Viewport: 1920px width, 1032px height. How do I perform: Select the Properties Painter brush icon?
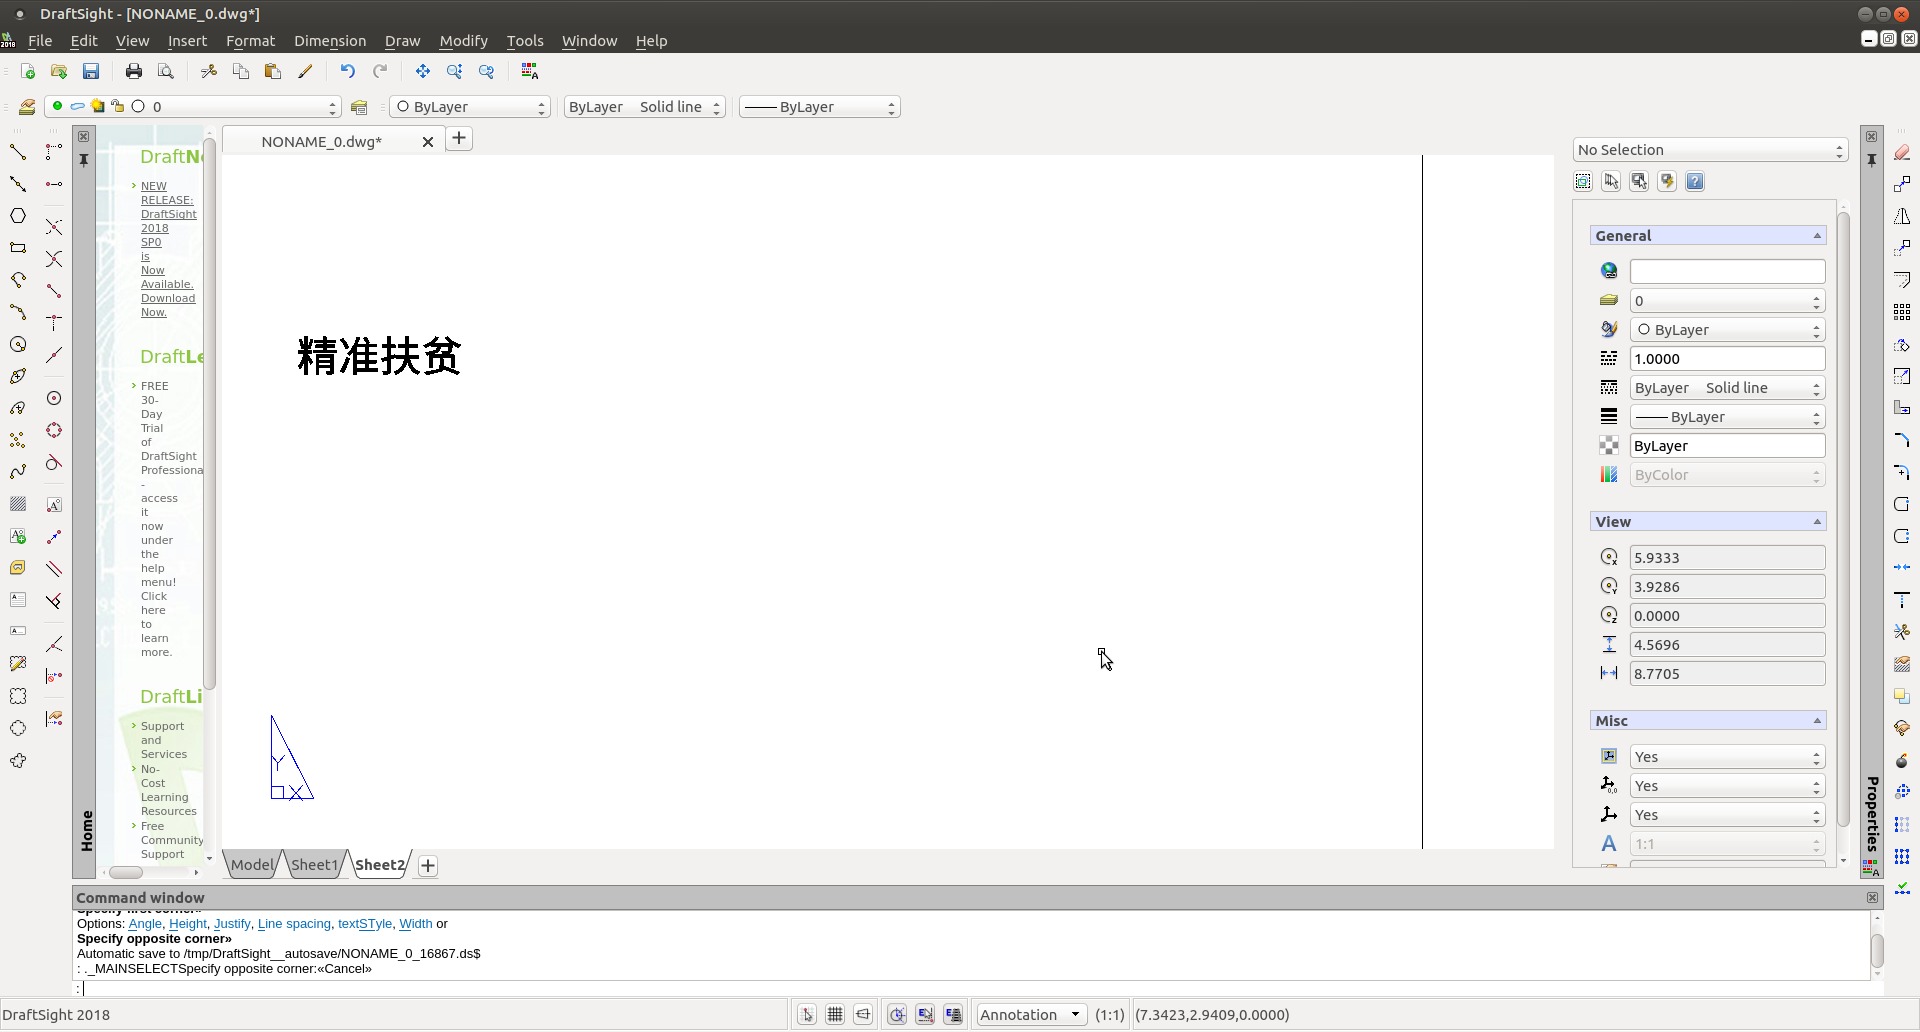point(305,71)
